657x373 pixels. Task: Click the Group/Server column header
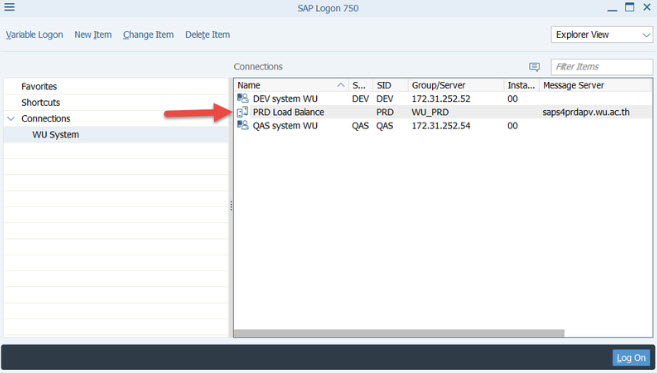[x=438, y=85]
